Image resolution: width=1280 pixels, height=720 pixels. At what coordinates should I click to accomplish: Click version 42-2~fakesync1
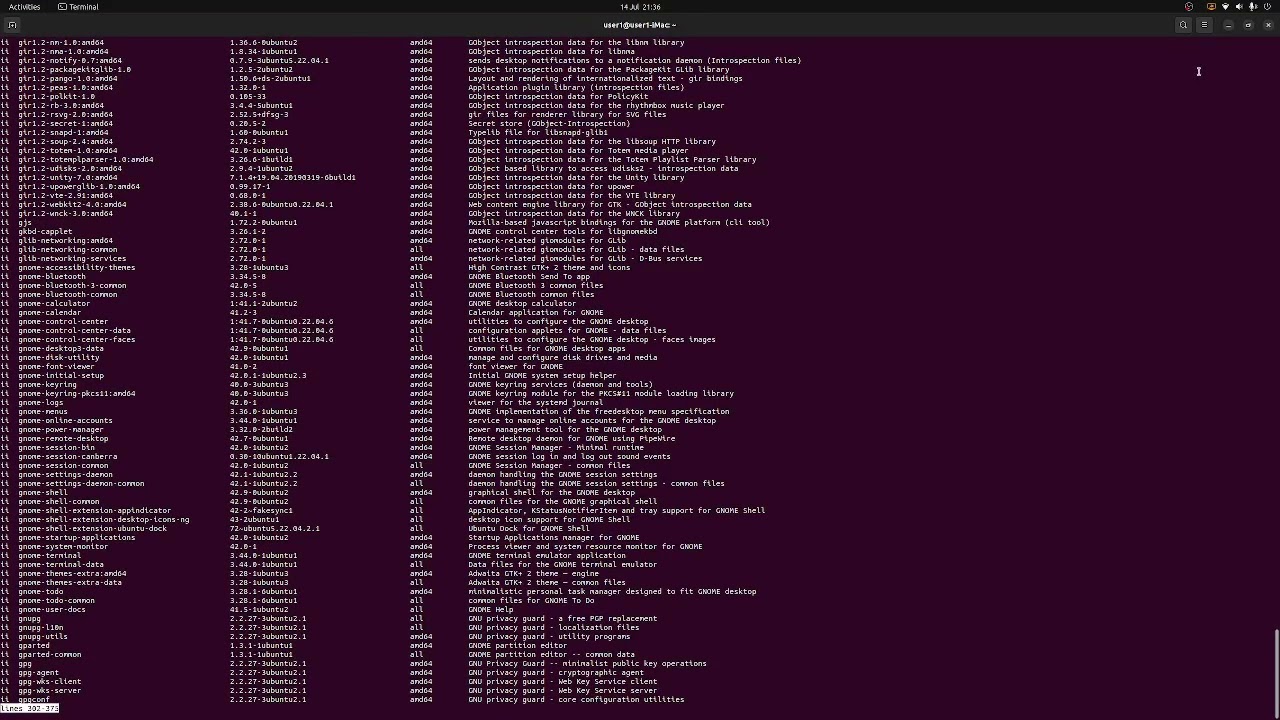click(261, 511)
